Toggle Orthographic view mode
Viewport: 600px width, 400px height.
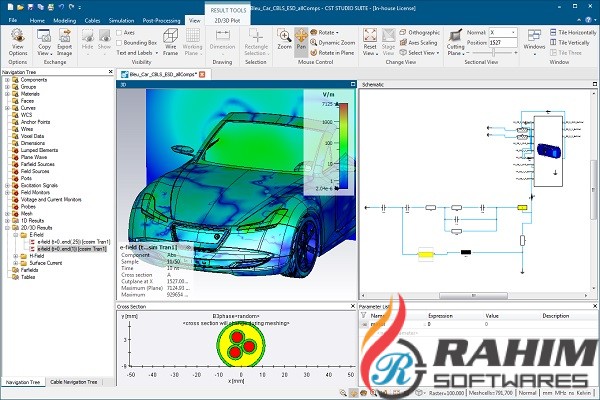click(420, 33)
